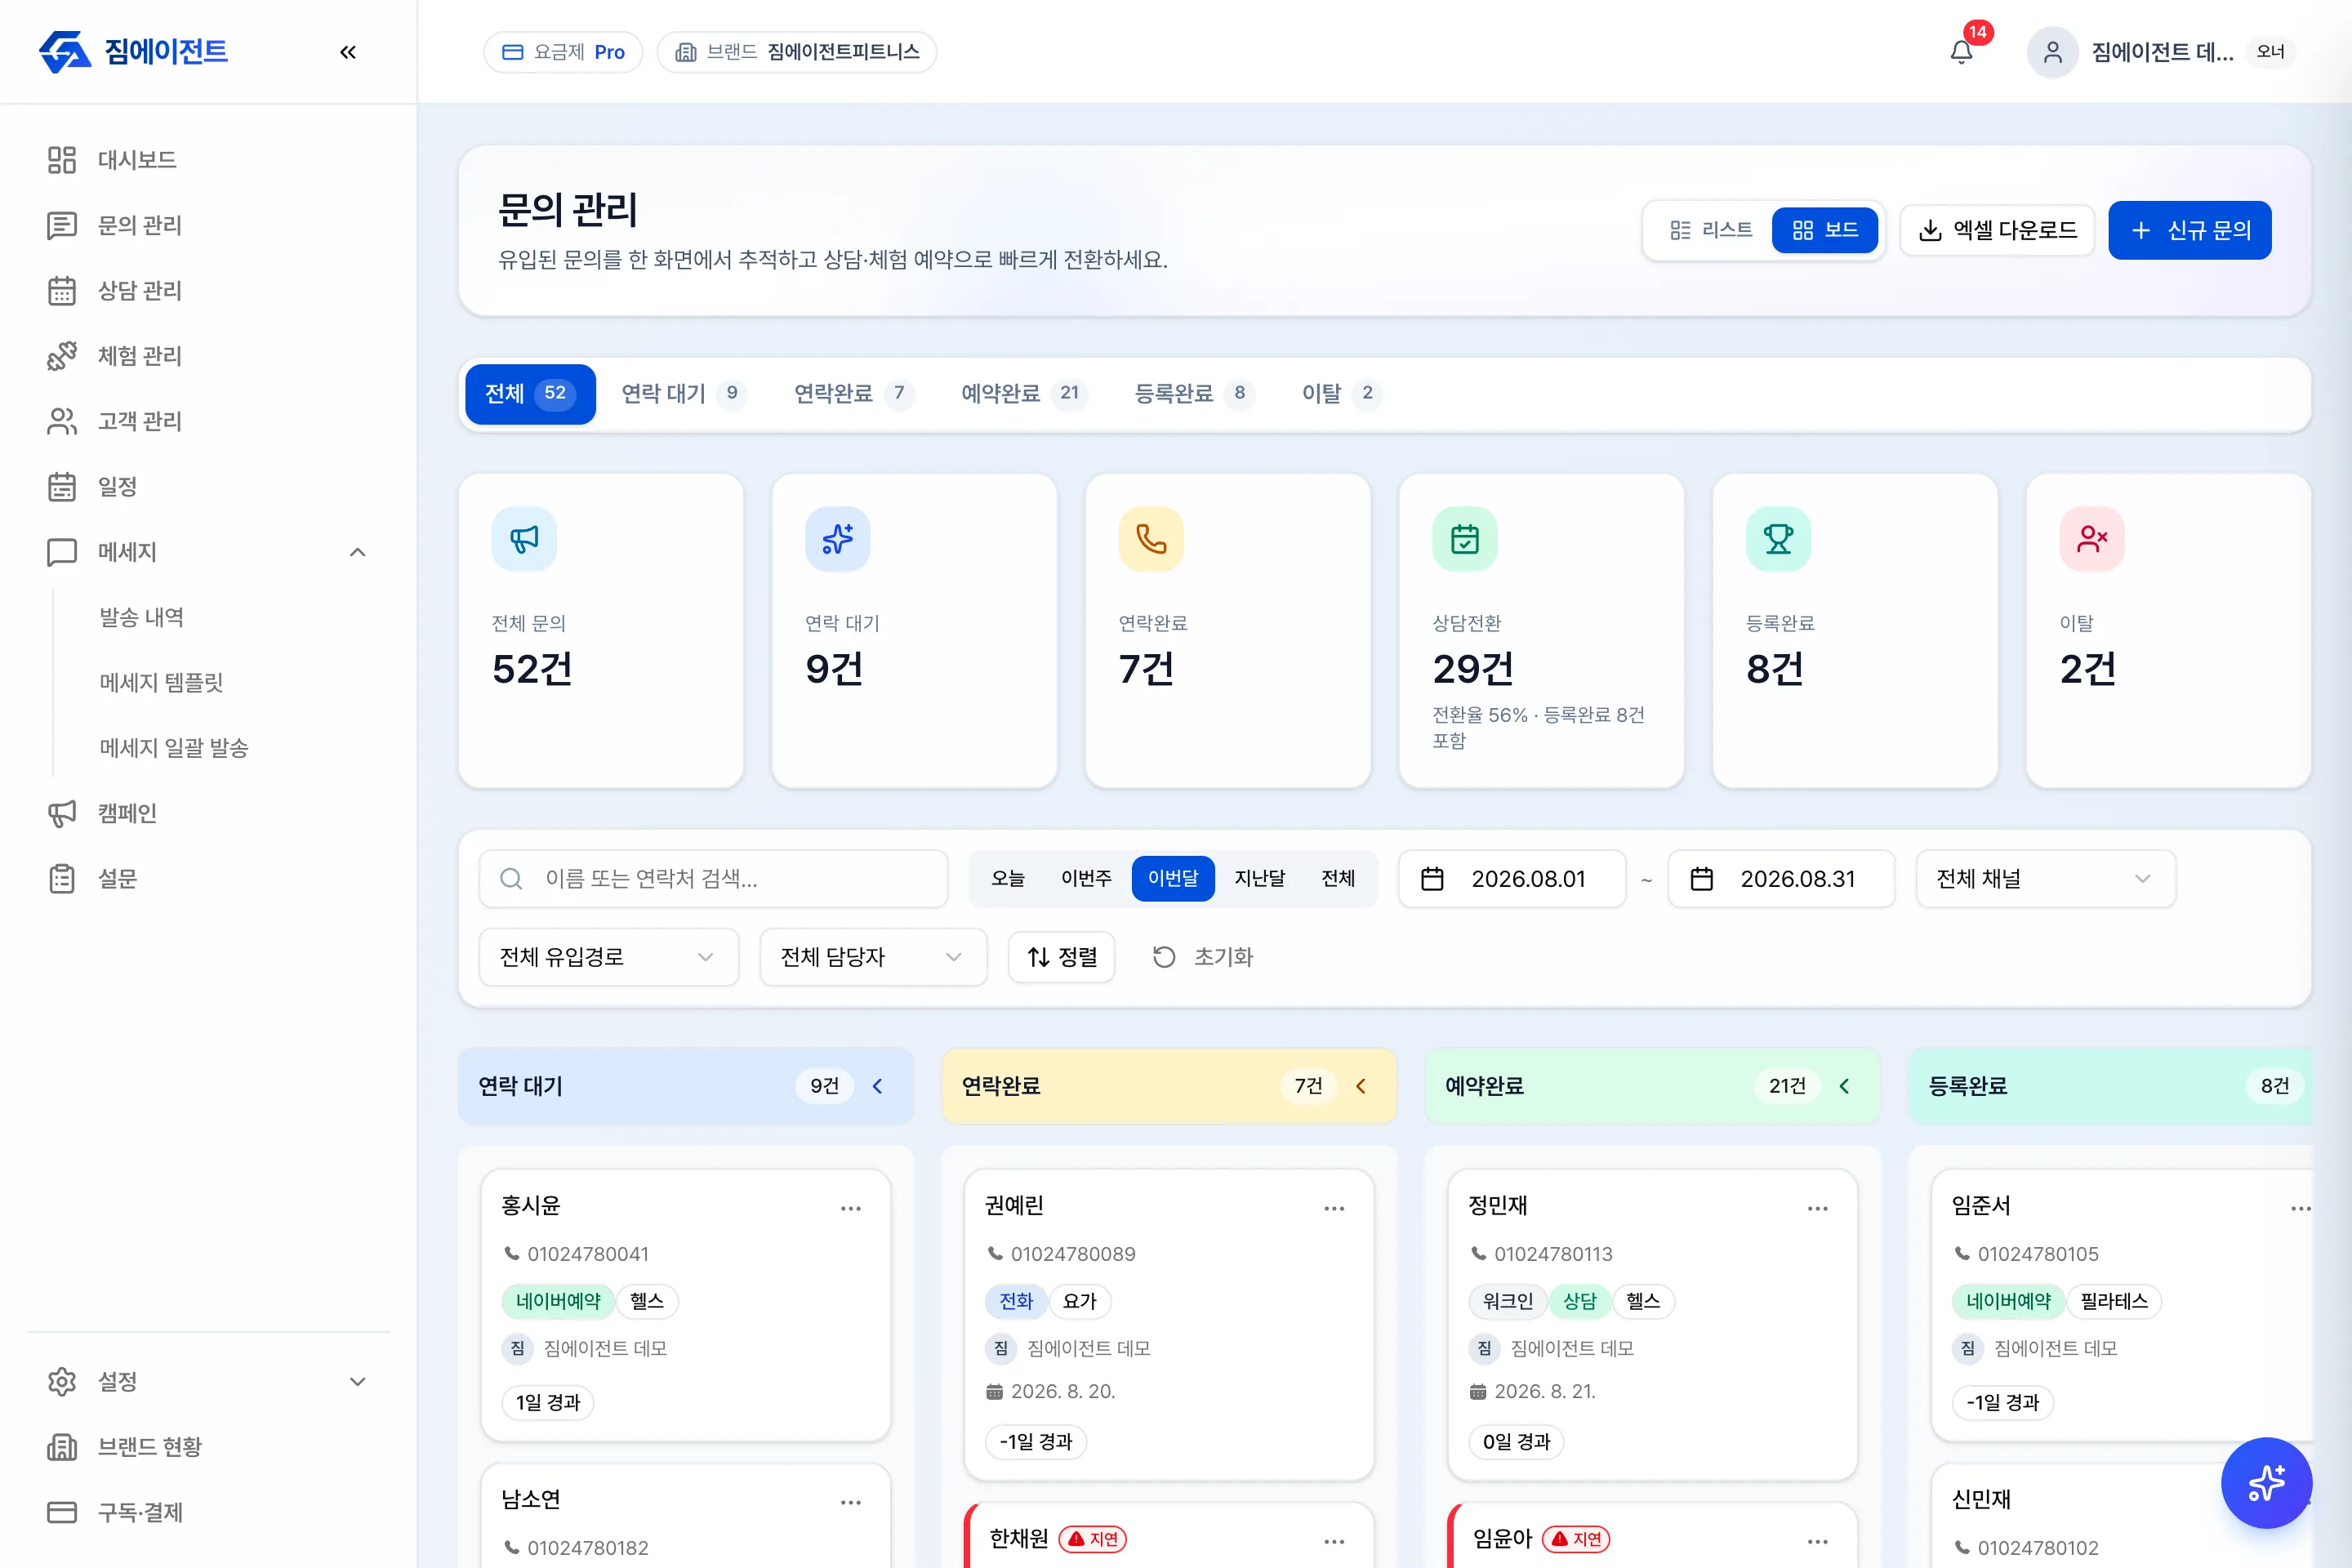Image resolution: width=2352 pixels, height=1568 pixels.
Task: Select the 전체 date range option
Action: point(1338,878)
